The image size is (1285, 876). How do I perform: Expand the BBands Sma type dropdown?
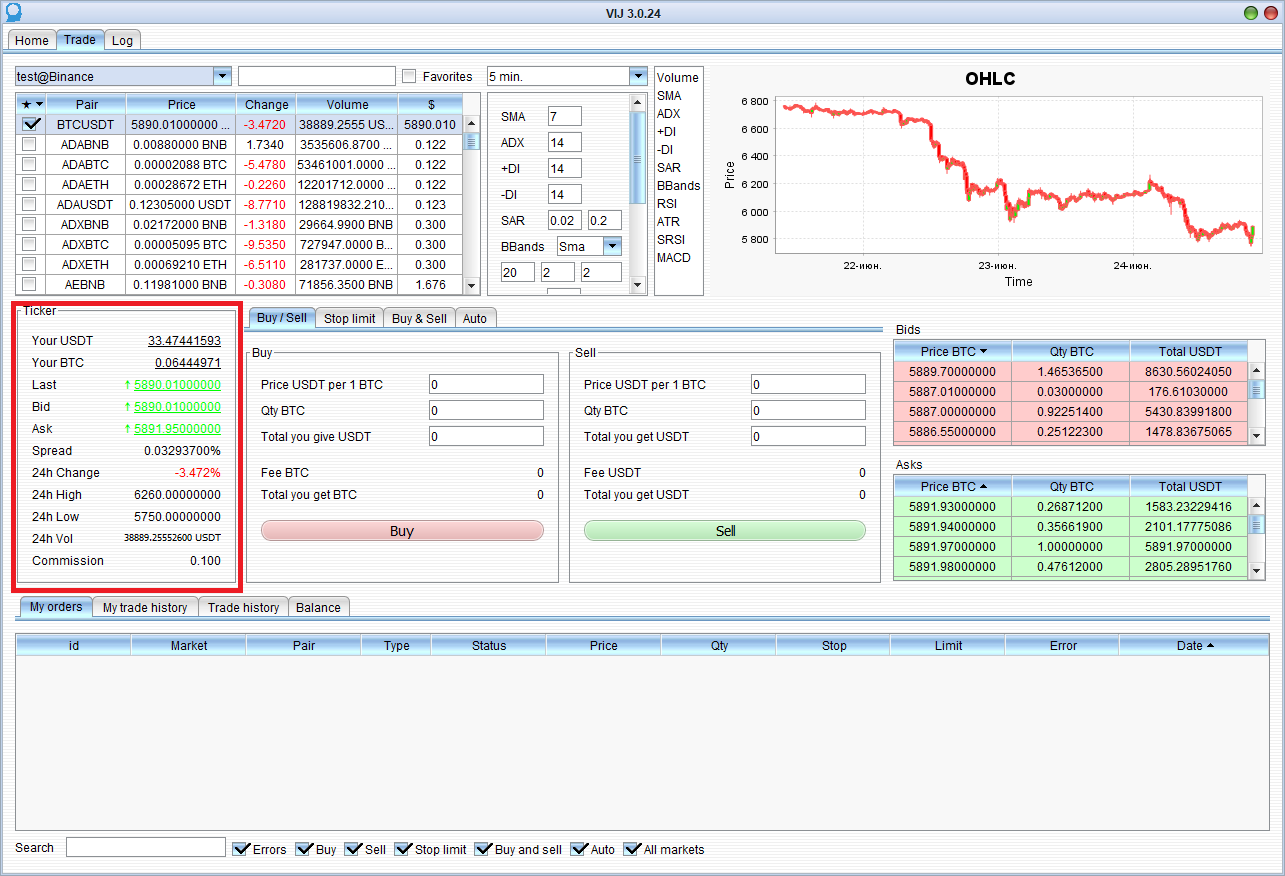(612, 246)
